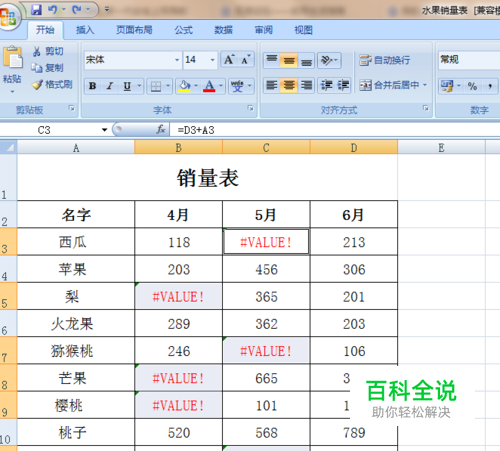Activate the Format Painter 格式刷

[52, 84]
